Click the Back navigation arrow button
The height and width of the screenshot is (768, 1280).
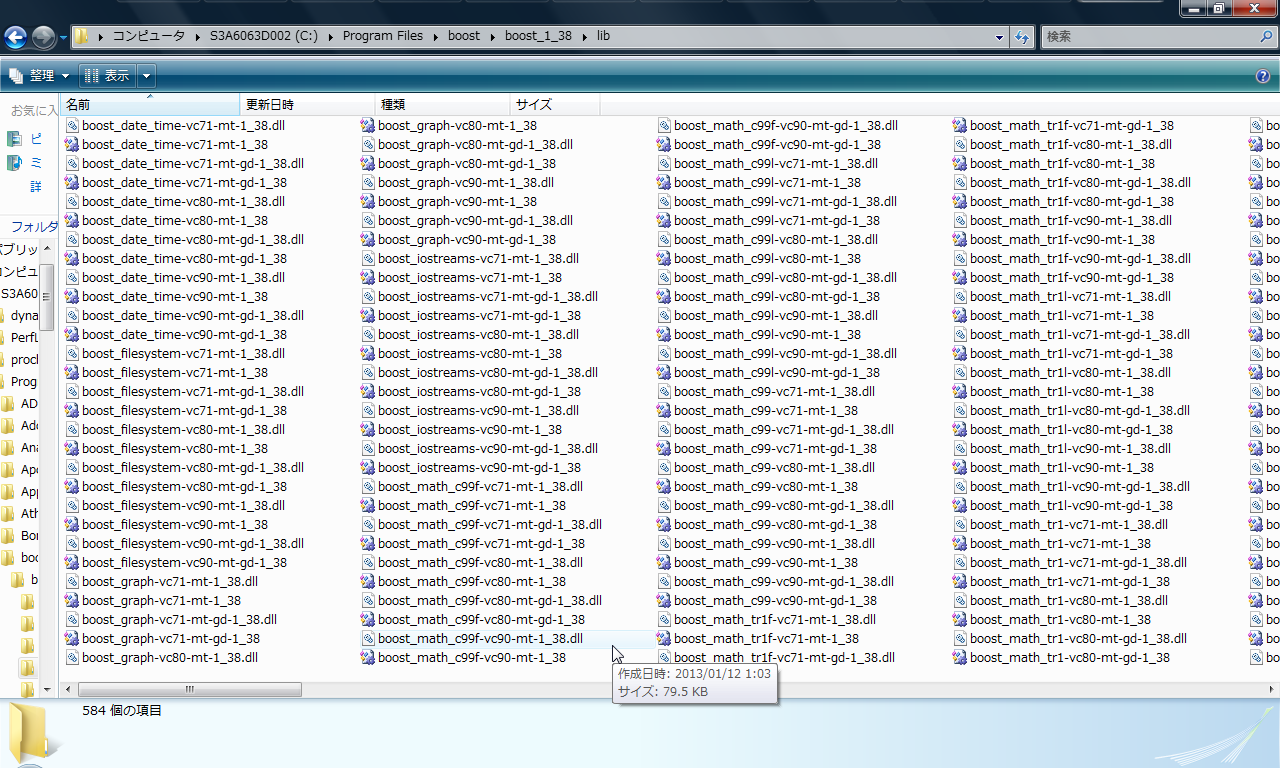[x=15, y=38]
